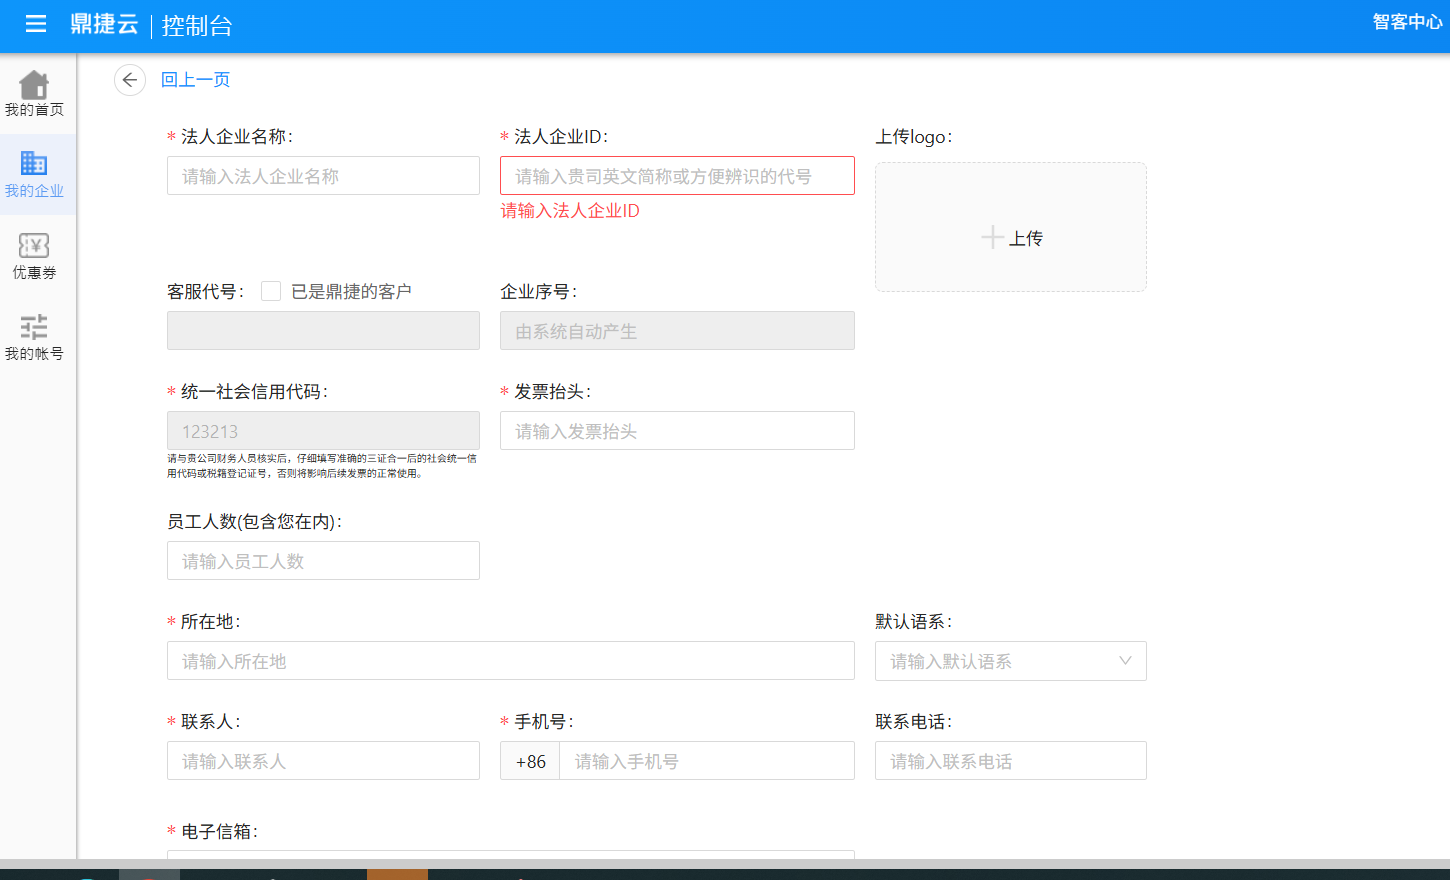Focus the 法人企业ID input field

click(677, 176)
